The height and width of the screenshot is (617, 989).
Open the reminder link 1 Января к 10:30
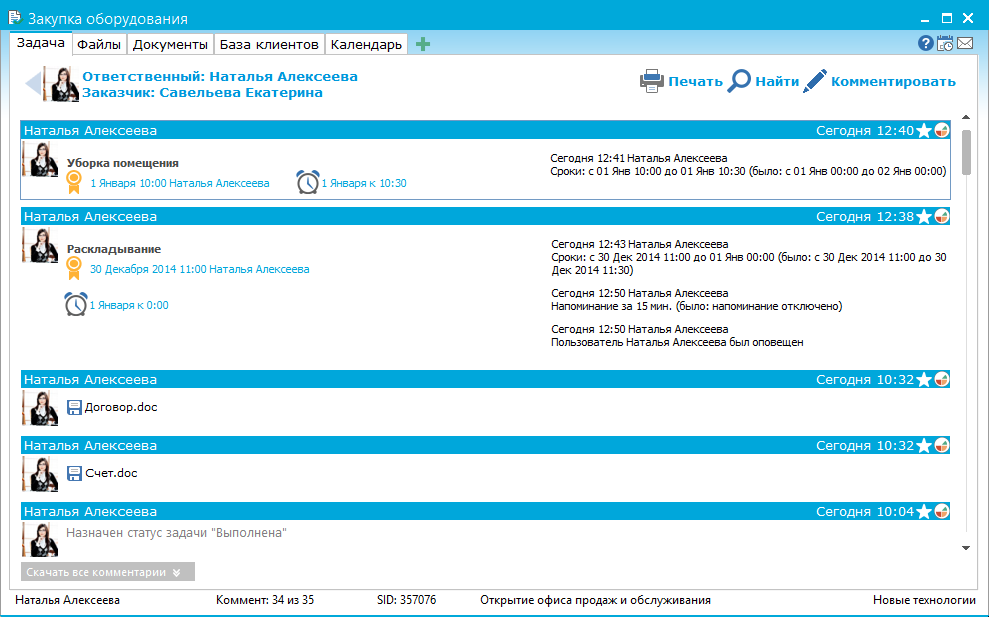pos(364,183)
